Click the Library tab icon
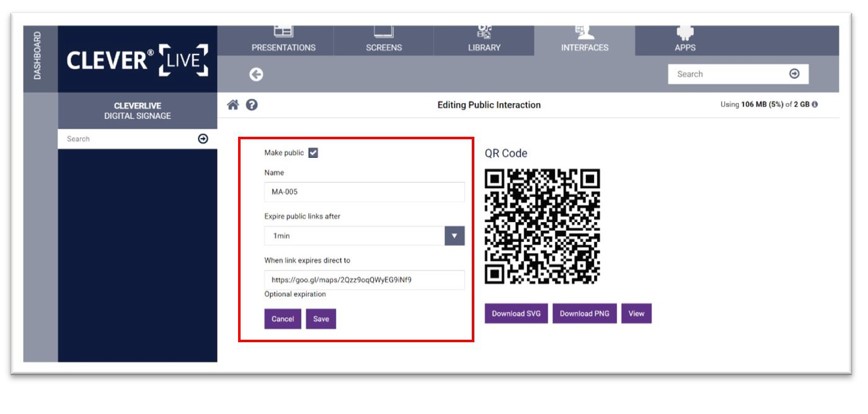This screenshot has width=868, height=414. tap(484, 32)
